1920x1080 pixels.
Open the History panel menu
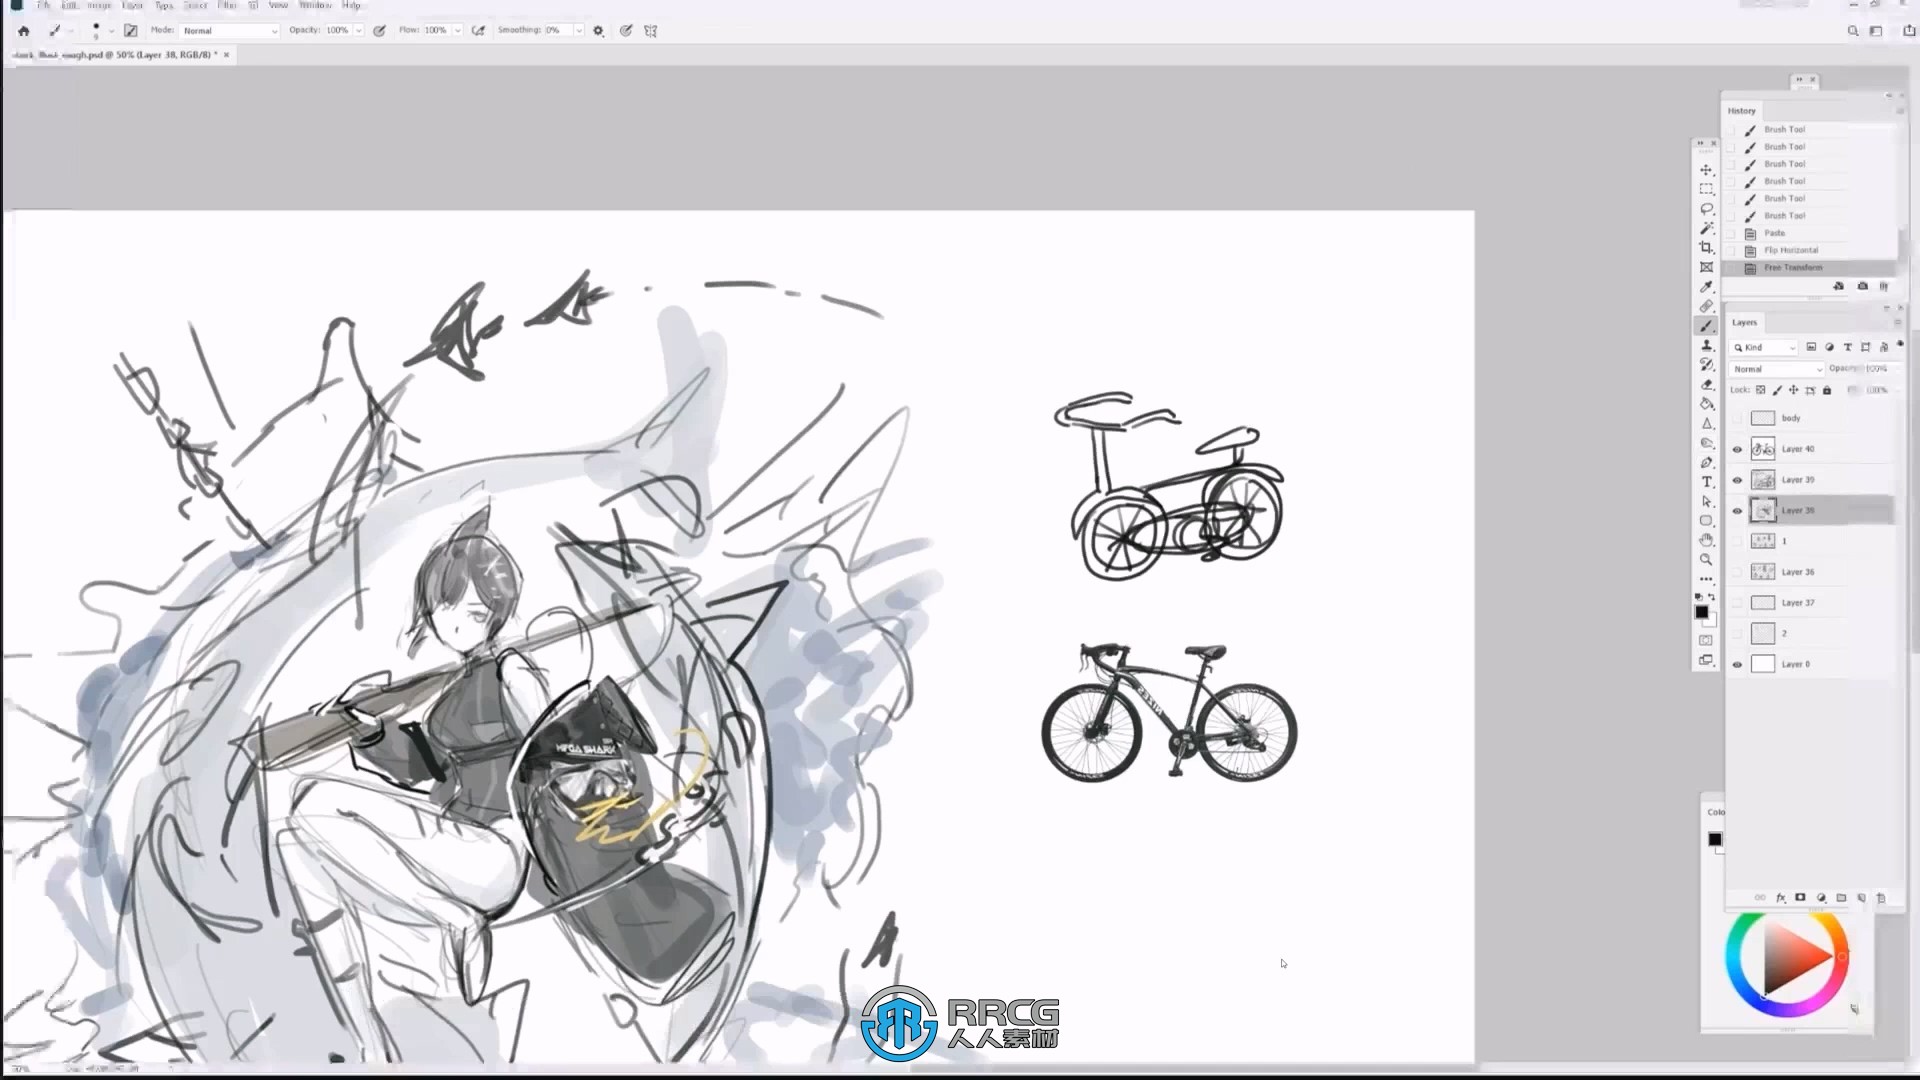(x=1899, y=111)
